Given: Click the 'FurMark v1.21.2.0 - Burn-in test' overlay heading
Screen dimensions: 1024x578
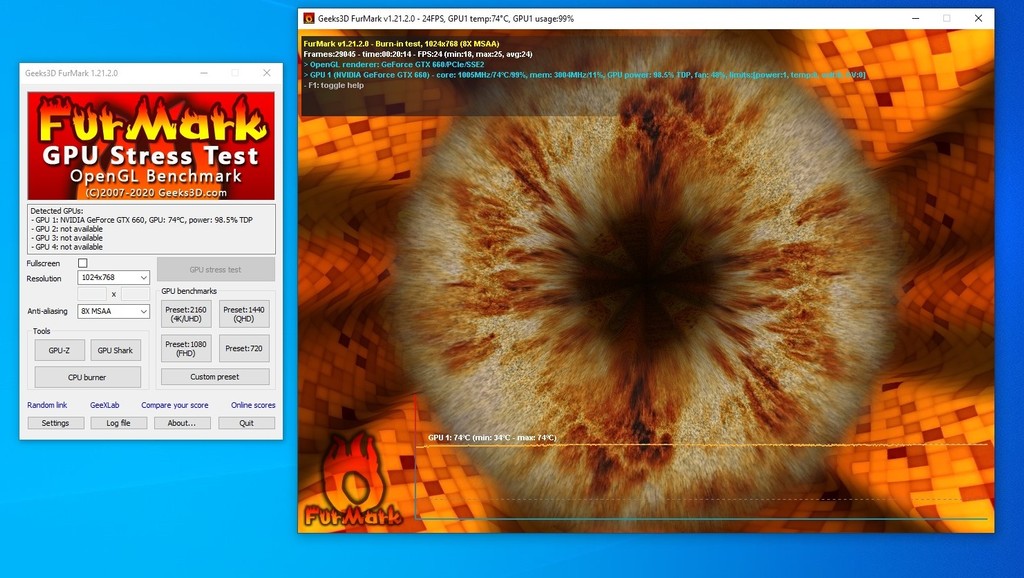Looking at the screenshot, I should 402,44.
